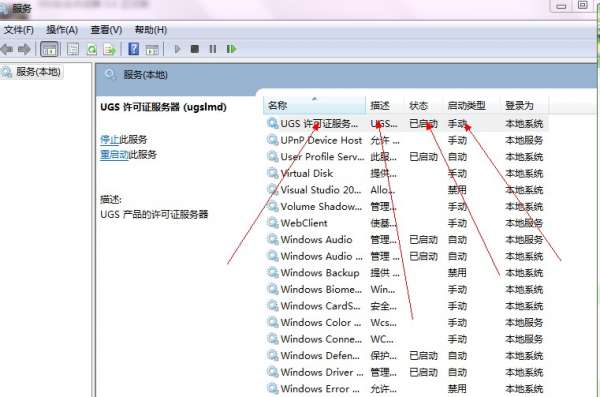Click the UGS 许可证服务... name text
This screenshot has height=397, width=600.
[x=319, y=124]
